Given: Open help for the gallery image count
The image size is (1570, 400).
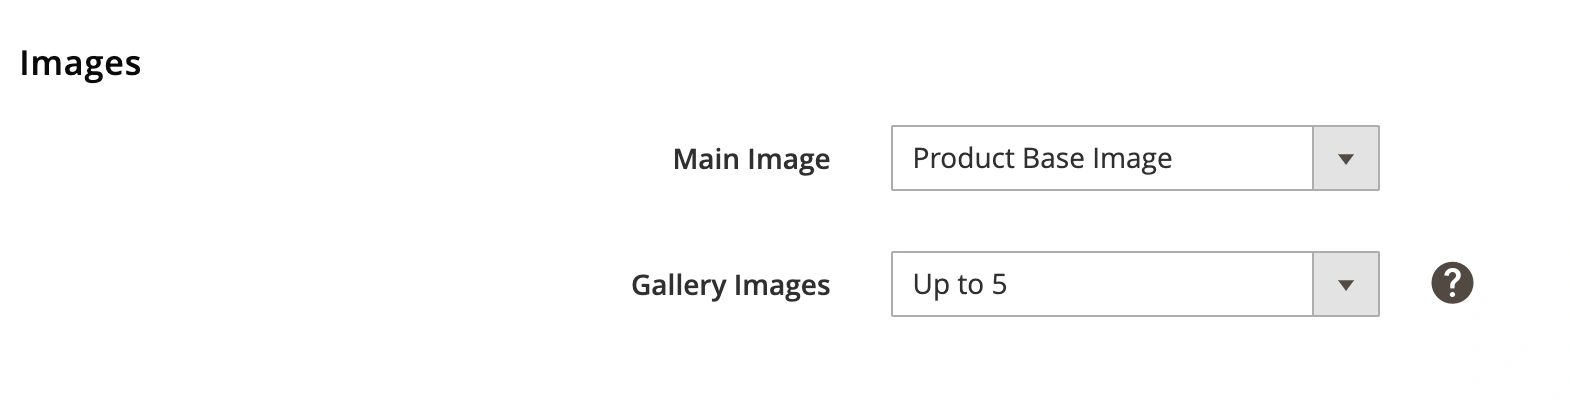Looking at the screenshot, I should click(1451, 284).
